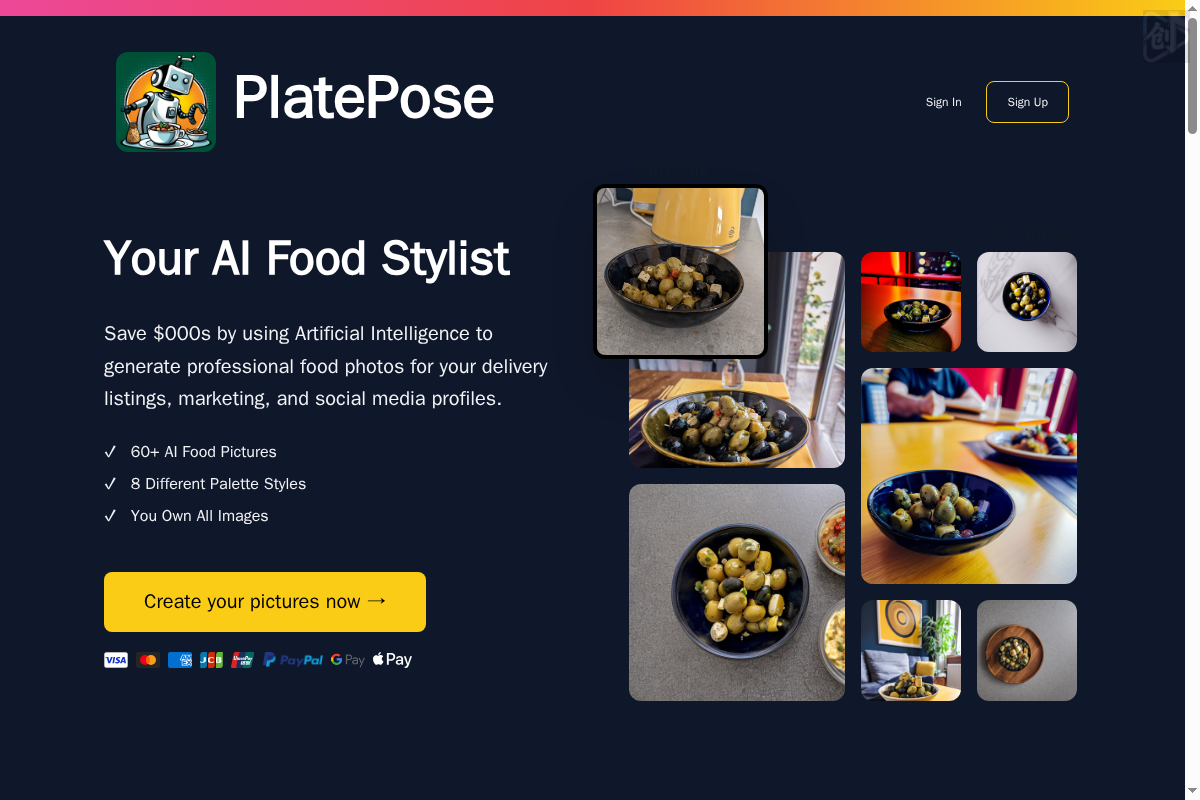The height and width of the screenshot is (800, 1200).
Task: Click the PayPal logo icon
Action: pos(293,660)
